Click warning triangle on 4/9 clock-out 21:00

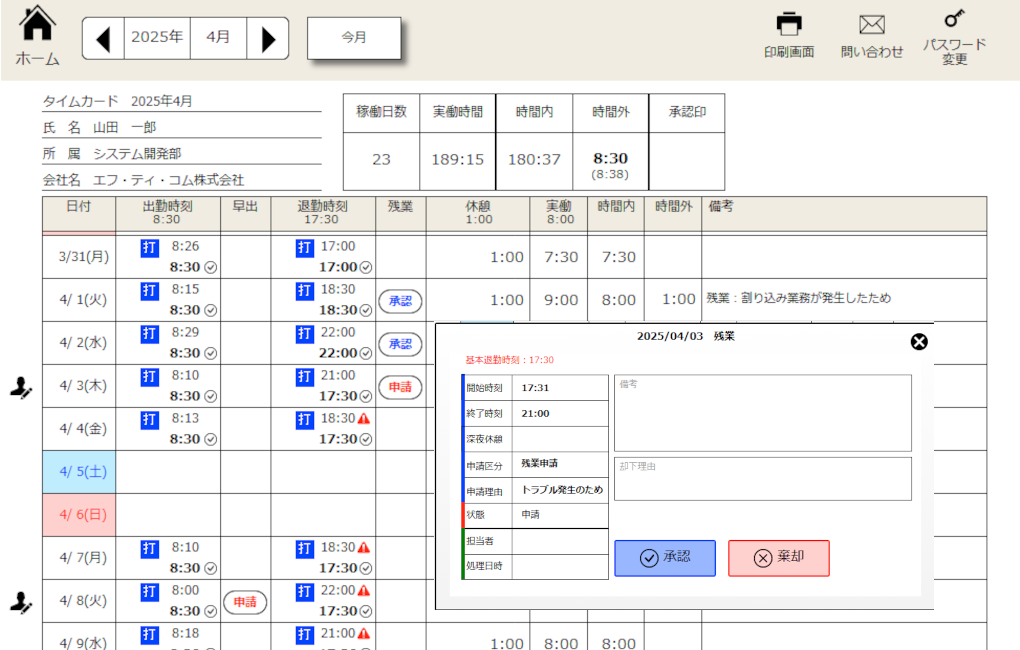click(x=364, y=634)
